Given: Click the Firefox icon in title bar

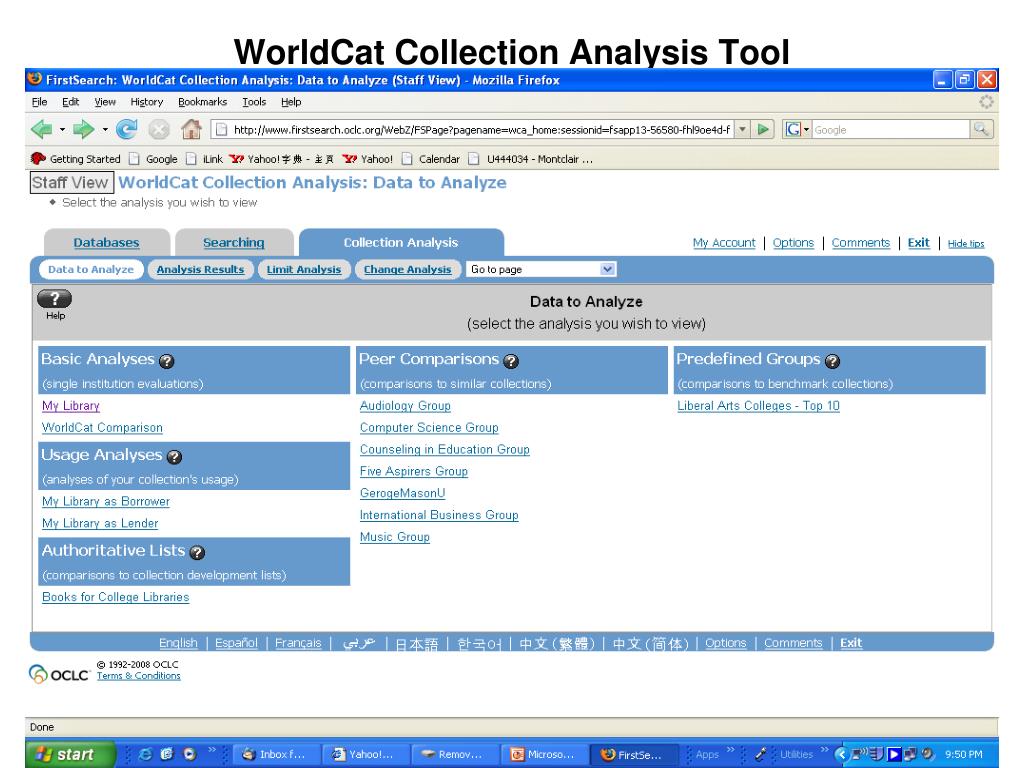Looking at the screenshot, I should [35, 79].
